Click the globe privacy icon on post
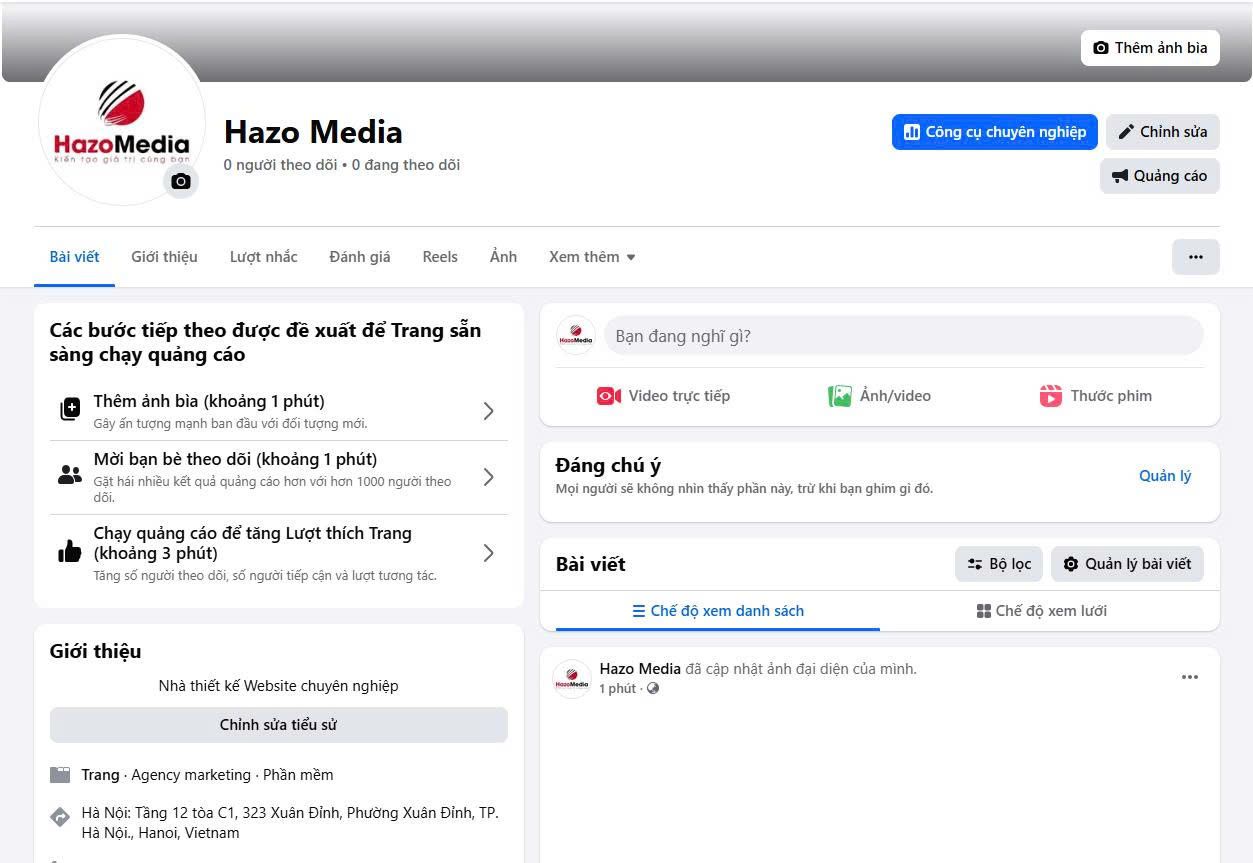 [x=653, y=689]
